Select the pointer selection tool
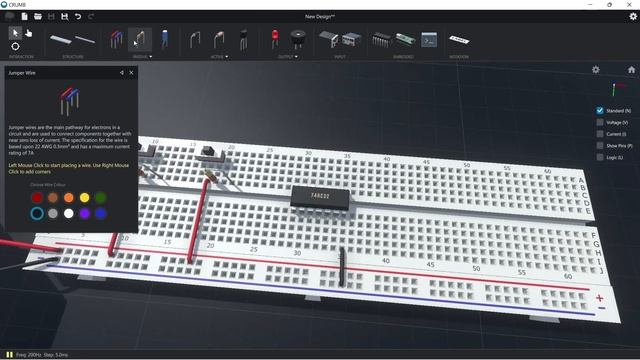This screenshot has height=360, width=640. 15,33
